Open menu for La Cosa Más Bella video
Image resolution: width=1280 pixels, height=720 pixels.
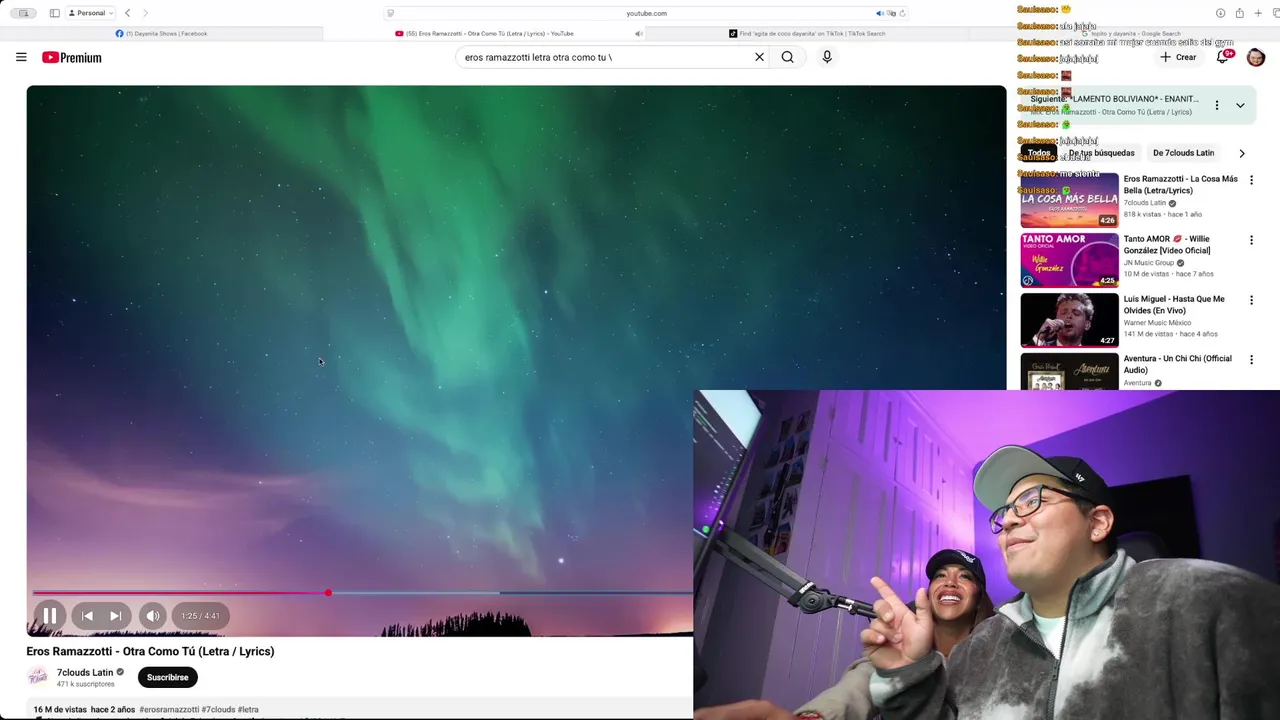(1251, 180)
